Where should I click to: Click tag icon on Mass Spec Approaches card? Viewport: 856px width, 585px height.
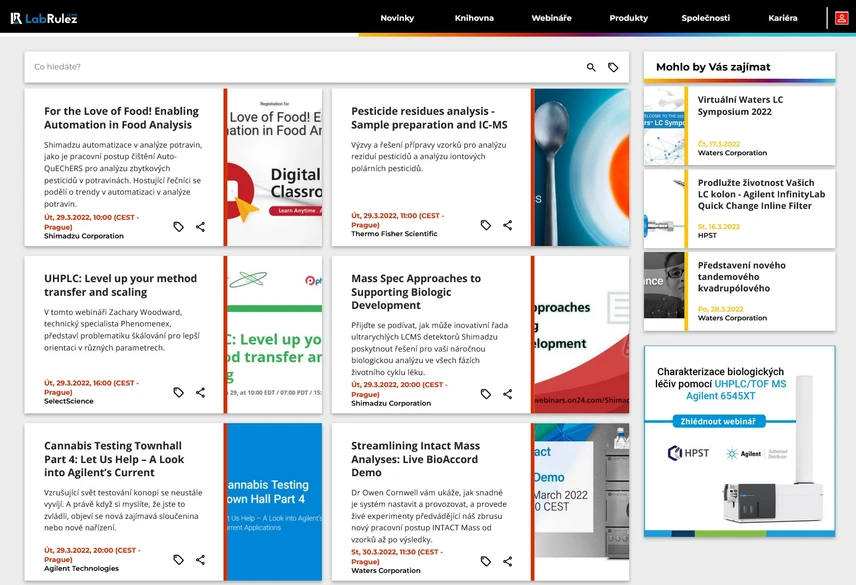[486, 394]
